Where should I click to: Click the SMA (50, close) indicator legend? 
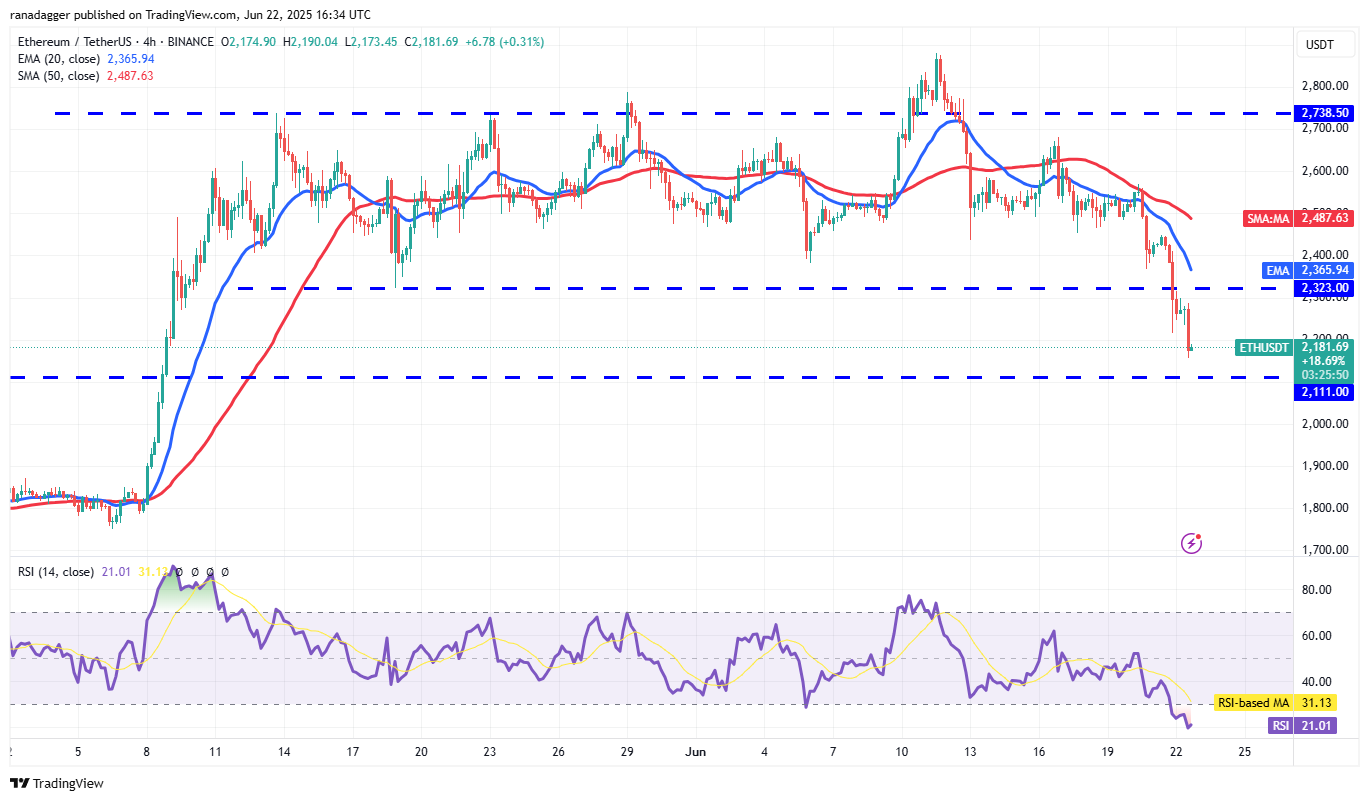coord(58,76)
